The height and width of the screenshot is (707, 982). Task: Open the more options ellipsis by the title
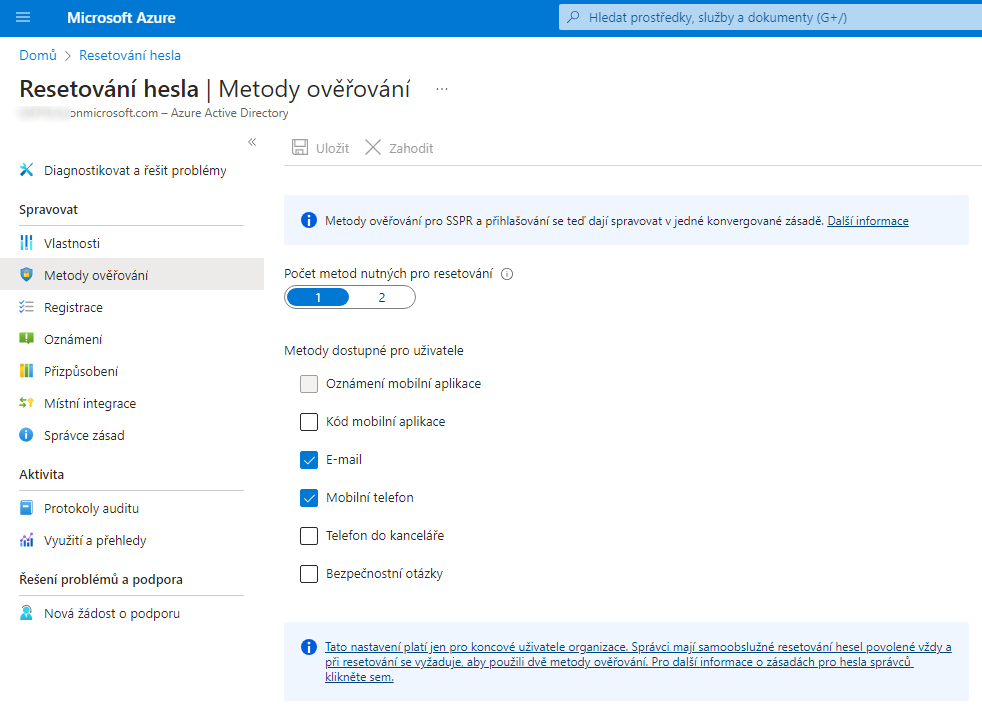[442, 89]
